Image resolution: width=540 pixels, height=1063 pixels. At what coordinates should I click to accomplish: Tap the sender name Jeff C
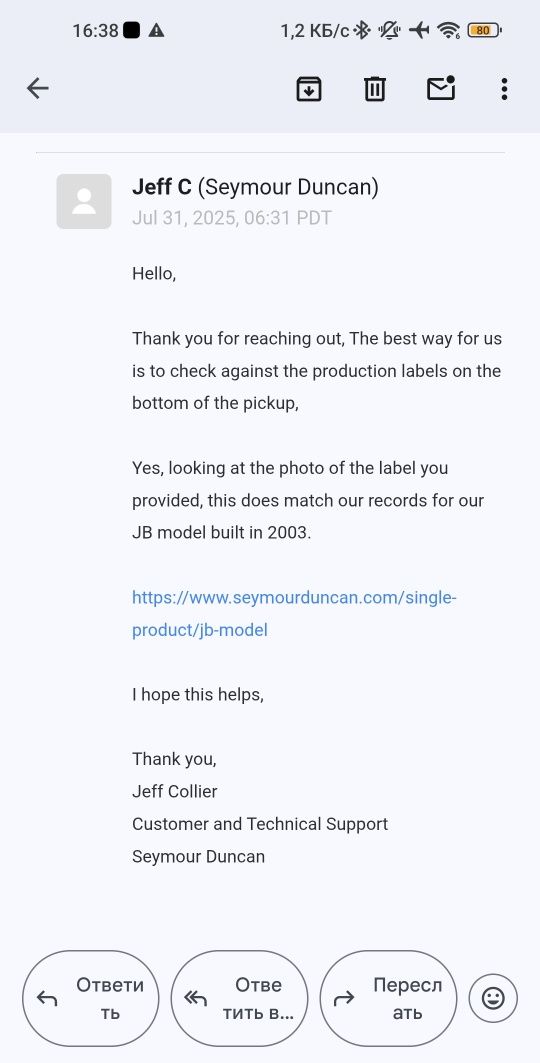[x=162, y=186]
